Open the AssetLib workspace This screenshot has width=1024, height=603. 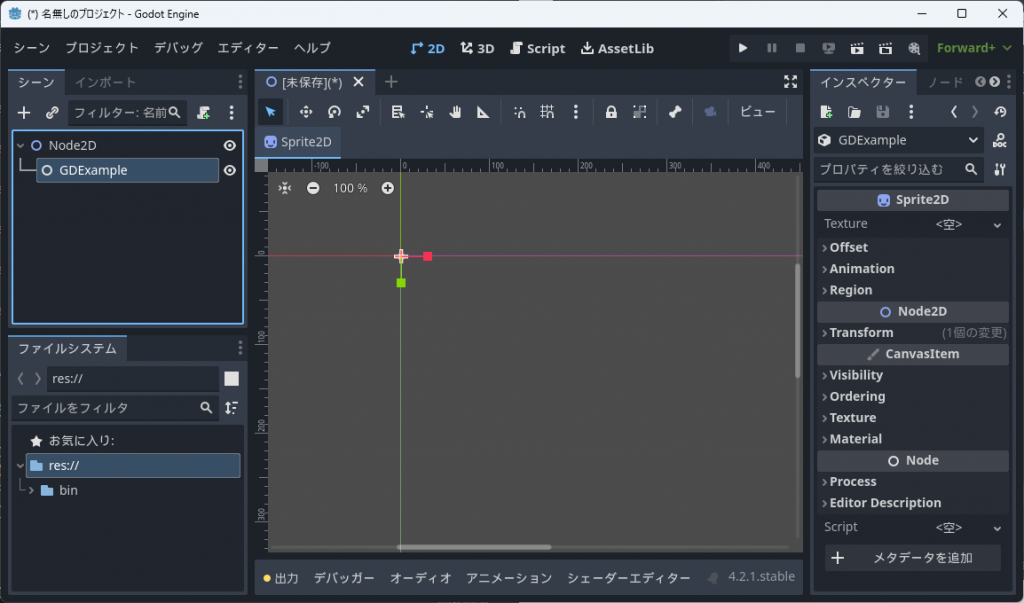coord(617,48)
